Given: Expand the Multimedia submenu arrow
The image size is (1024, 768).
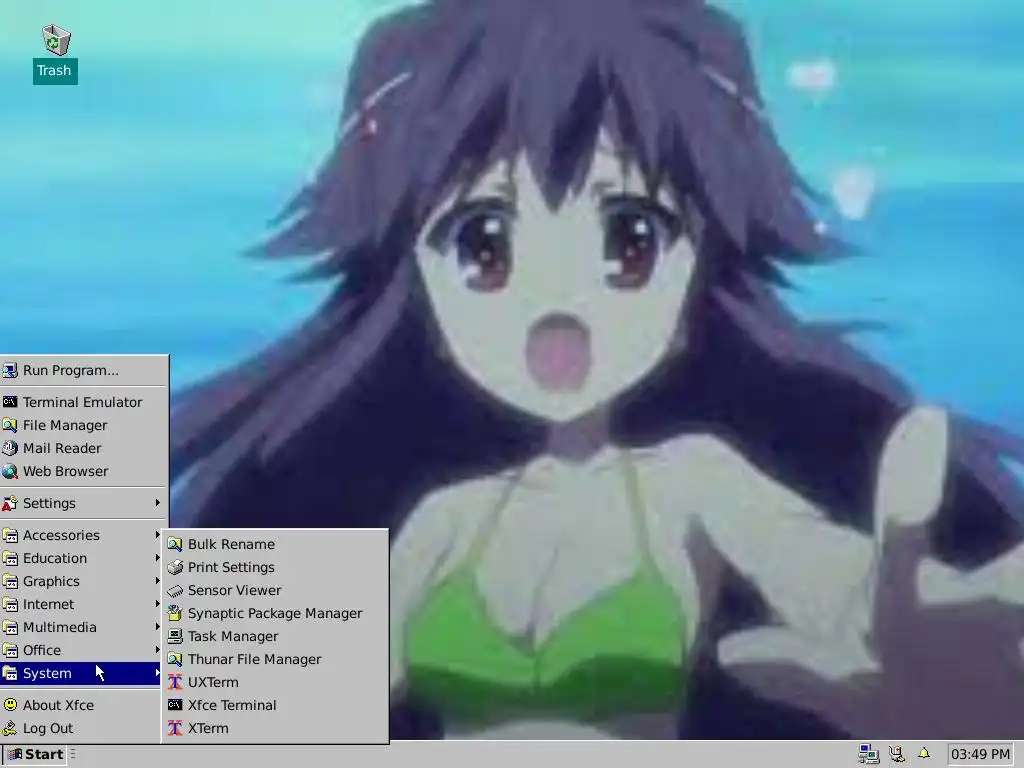Looking at the screenshot, I should 157,627.
